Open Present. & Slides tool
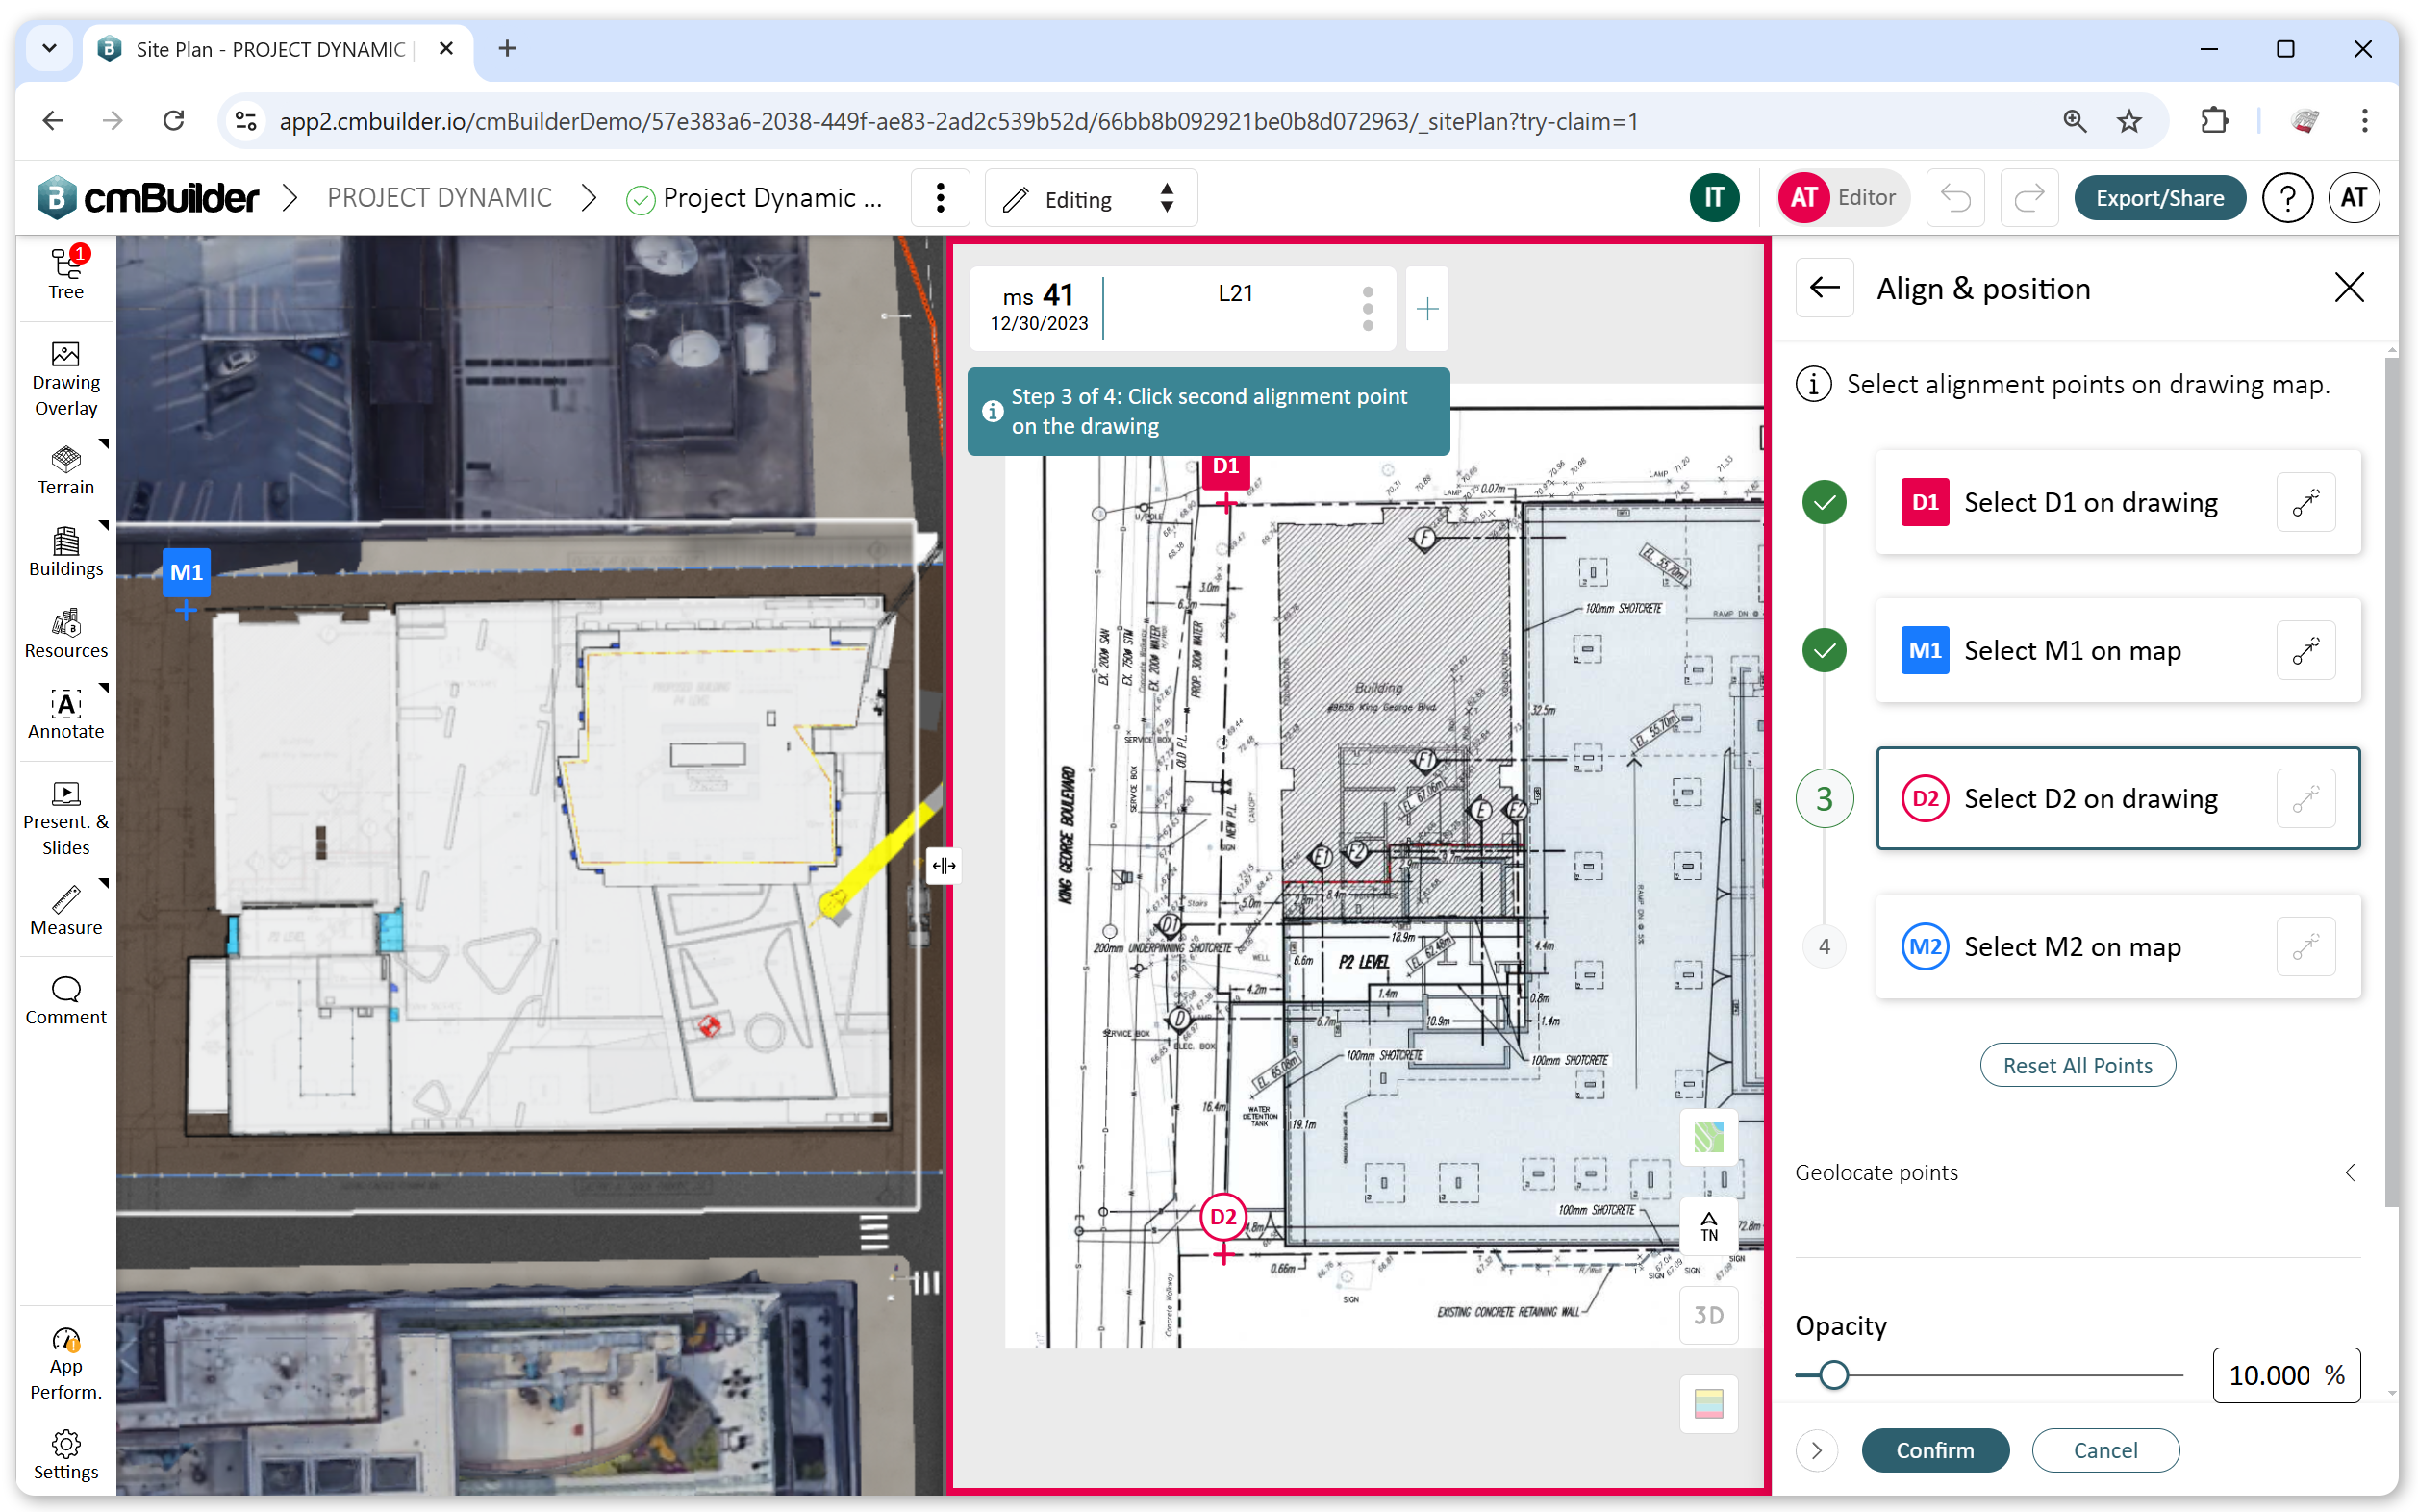The width and height of the screenshot is (2418, 1512). 66,818
